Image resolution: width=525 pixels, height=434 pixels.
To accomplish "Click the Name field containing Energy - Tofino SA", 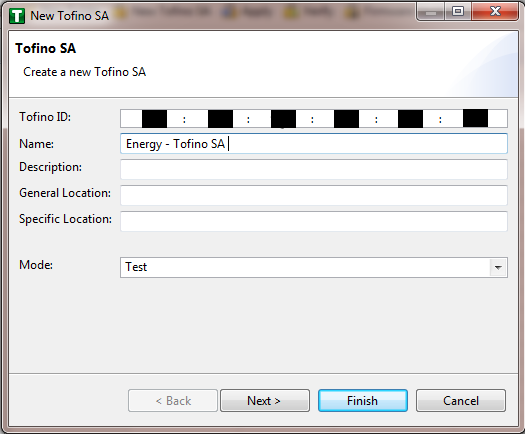I will pos(314,144).
